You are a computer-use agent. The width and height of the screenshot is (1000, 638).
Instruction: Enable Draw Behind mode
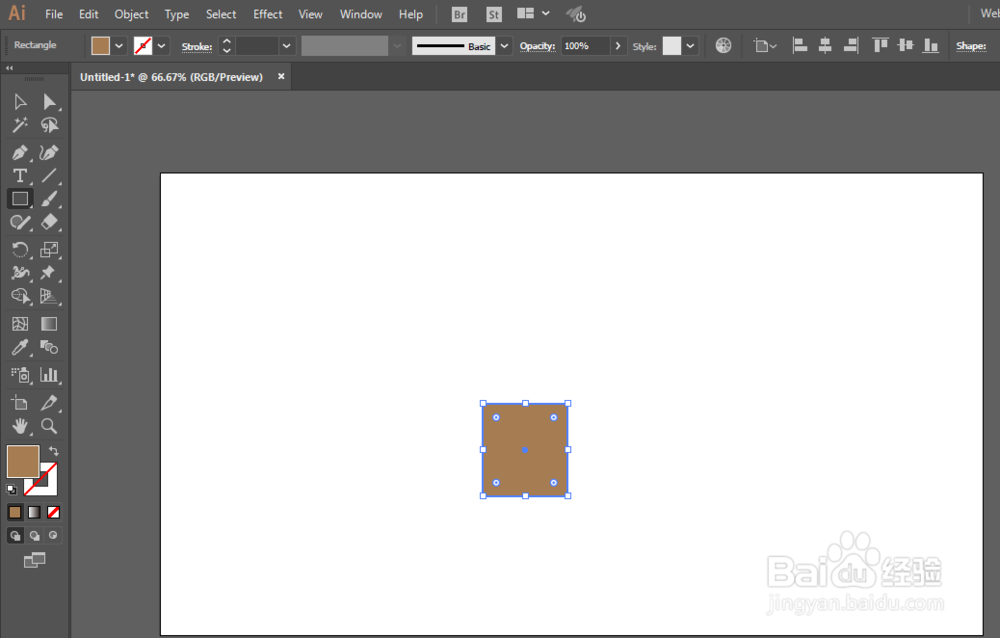pos(34,535)
